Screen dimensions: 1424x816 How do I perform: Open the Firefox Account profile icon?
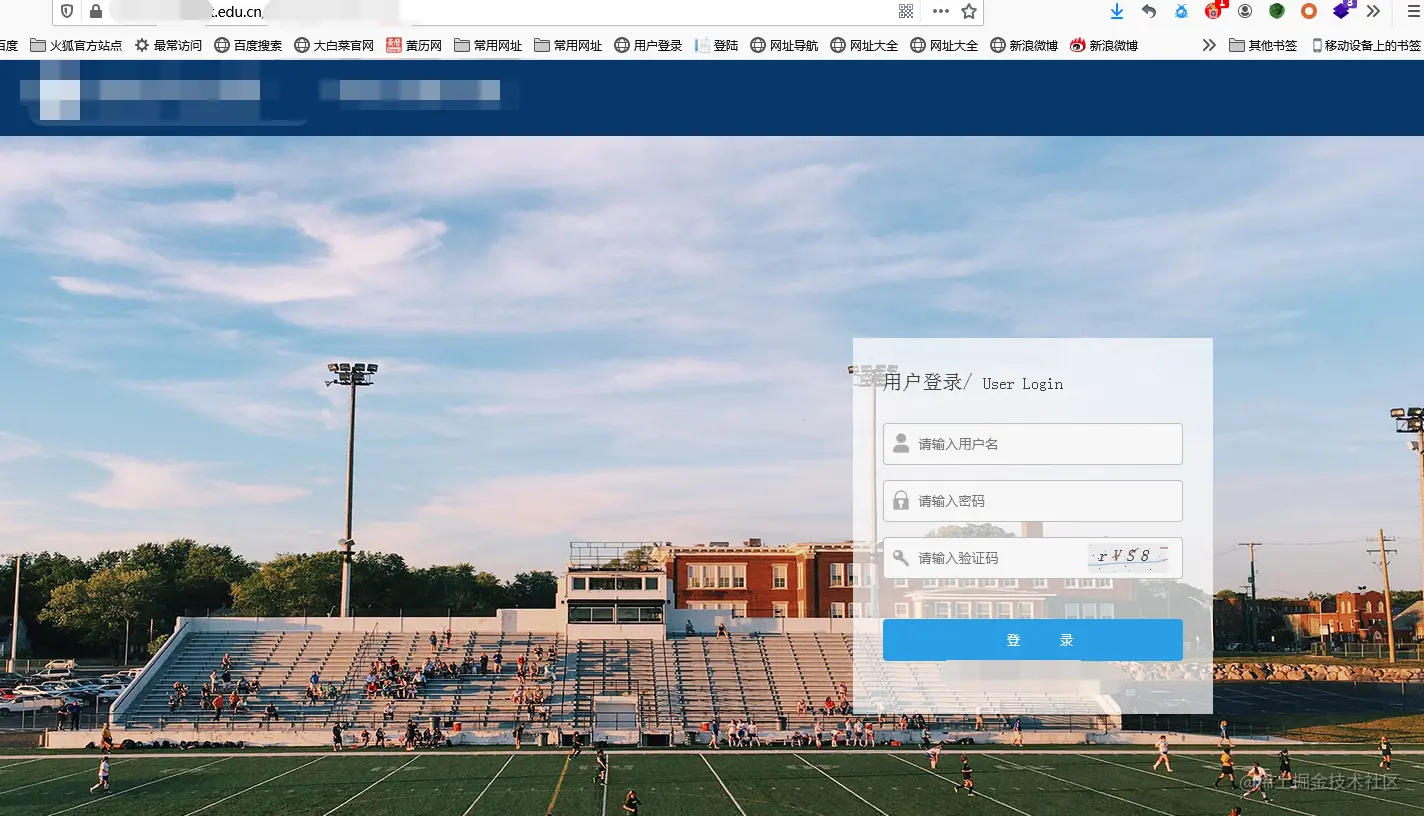(x=1245, y=12)
